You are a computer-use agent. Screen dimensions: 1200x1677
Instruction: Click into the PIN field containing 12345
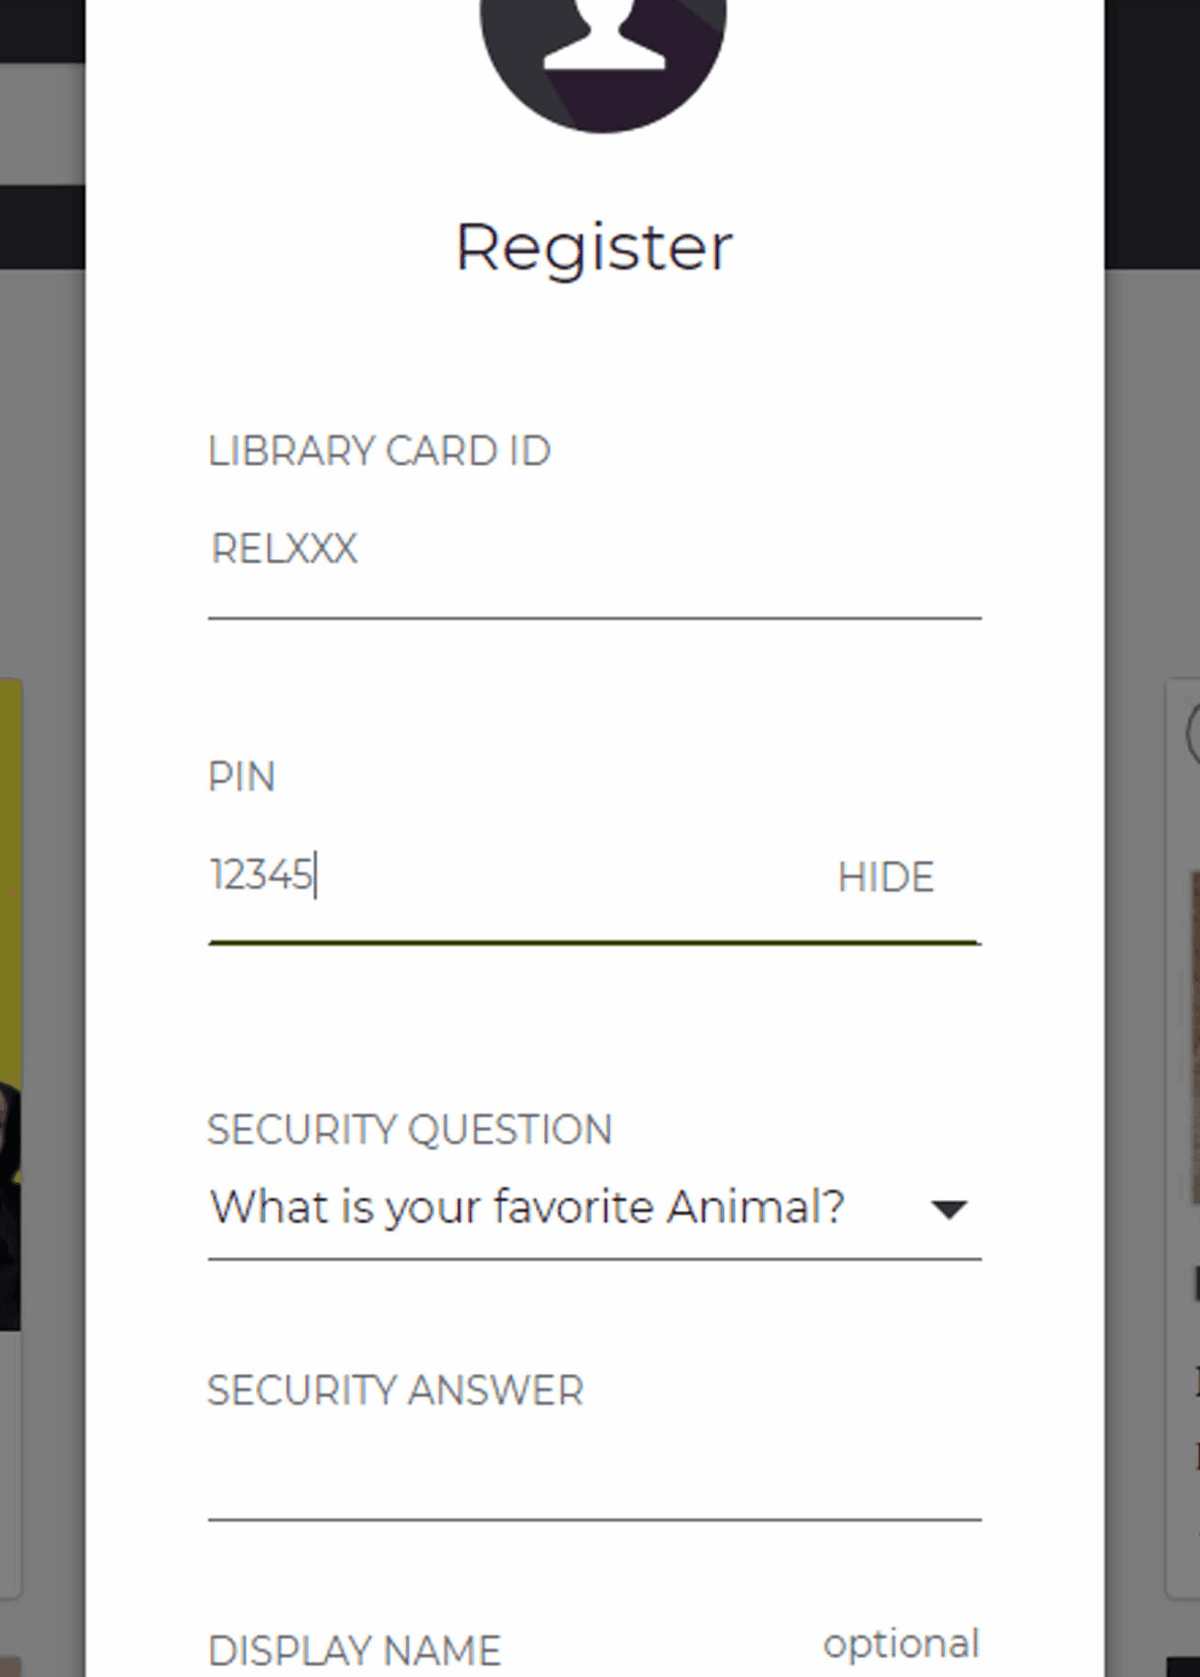pos(500,876)
